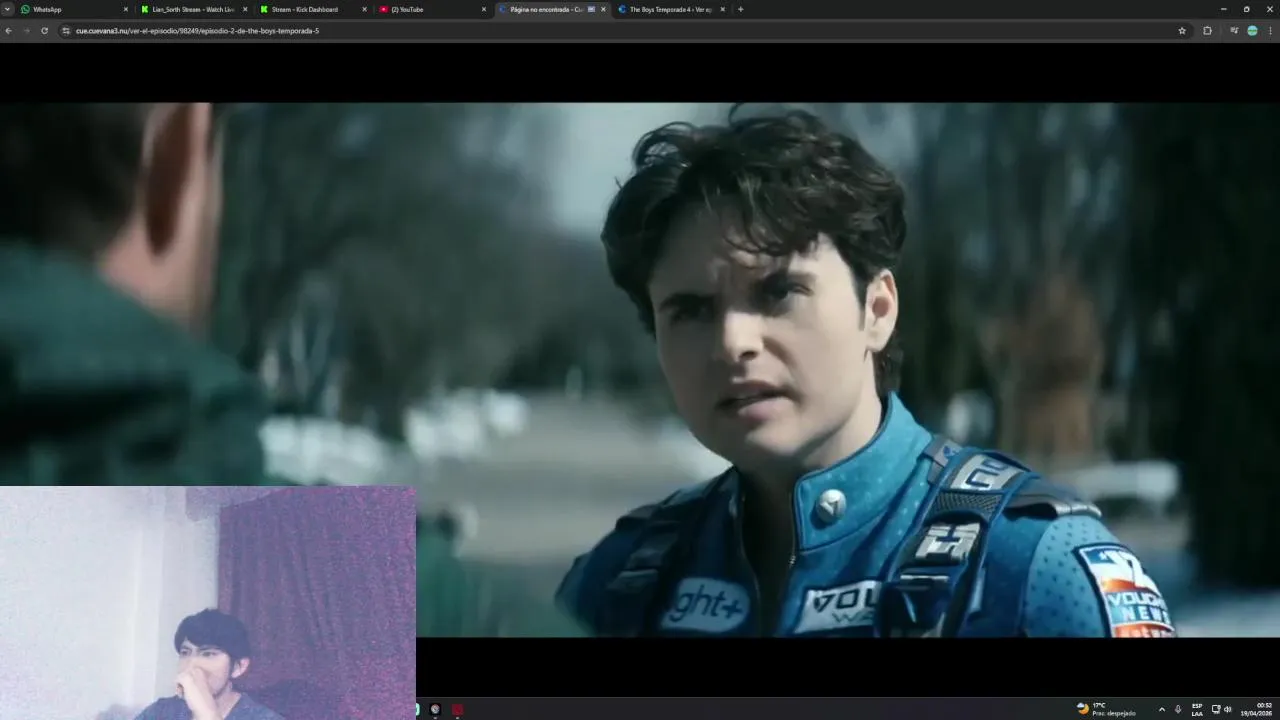Open the media controls toolbar icon

[1234, 31]
